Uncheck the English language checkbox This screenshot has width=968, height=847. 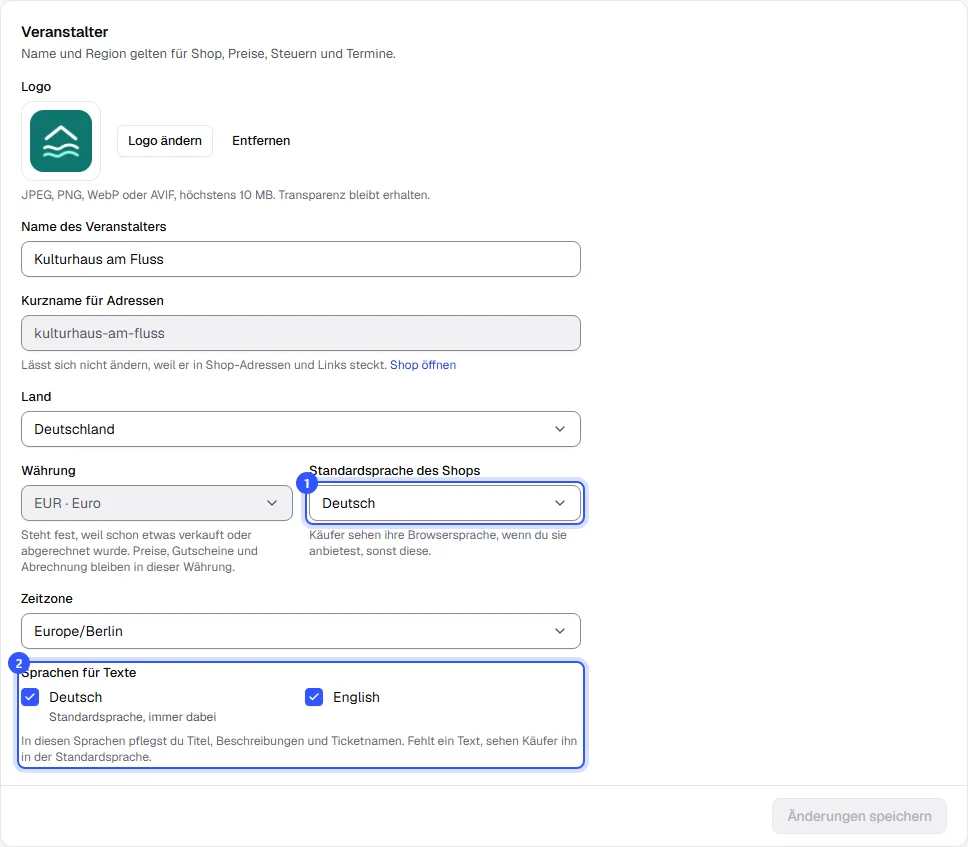pyautogui.click(x=314, y=697)
